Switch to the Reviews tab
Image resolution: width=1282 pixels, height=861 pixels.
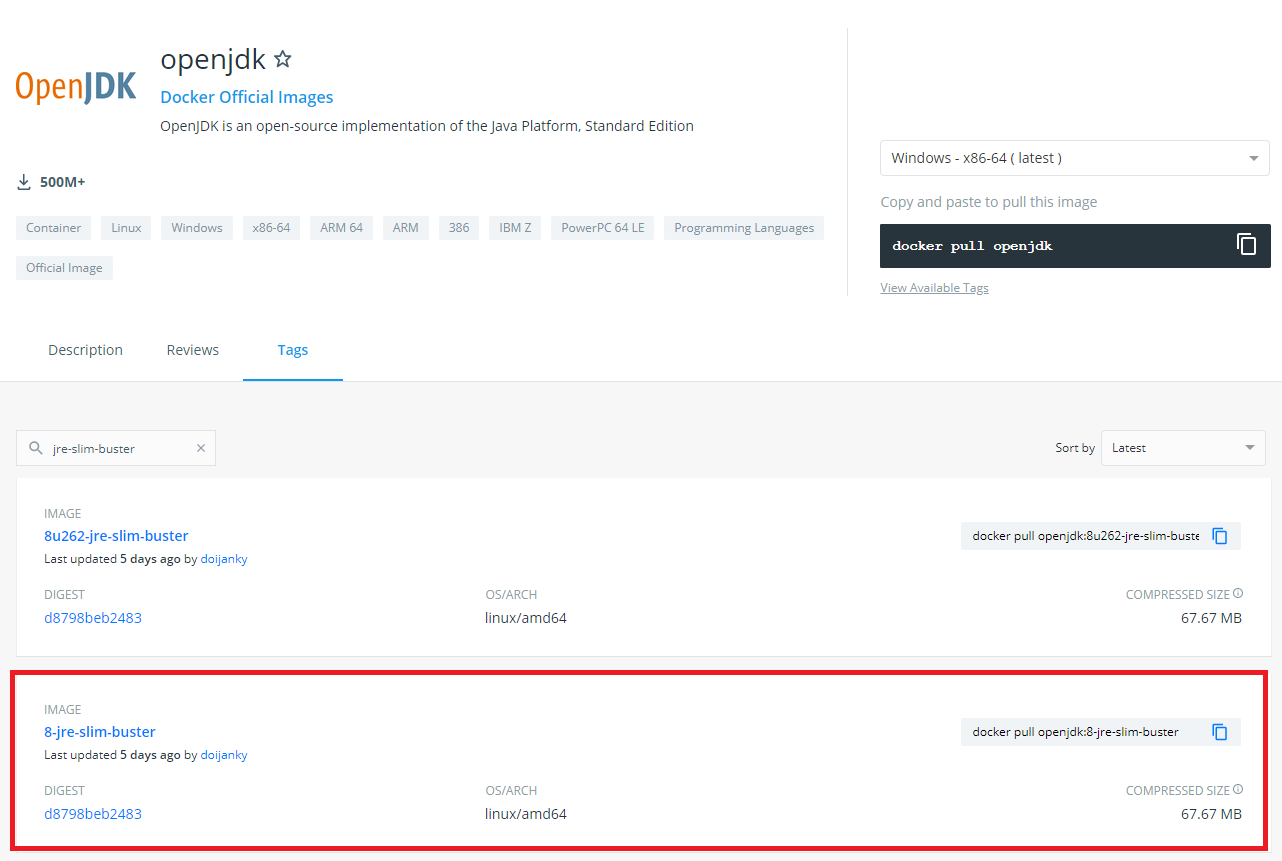tap(193, 350)
